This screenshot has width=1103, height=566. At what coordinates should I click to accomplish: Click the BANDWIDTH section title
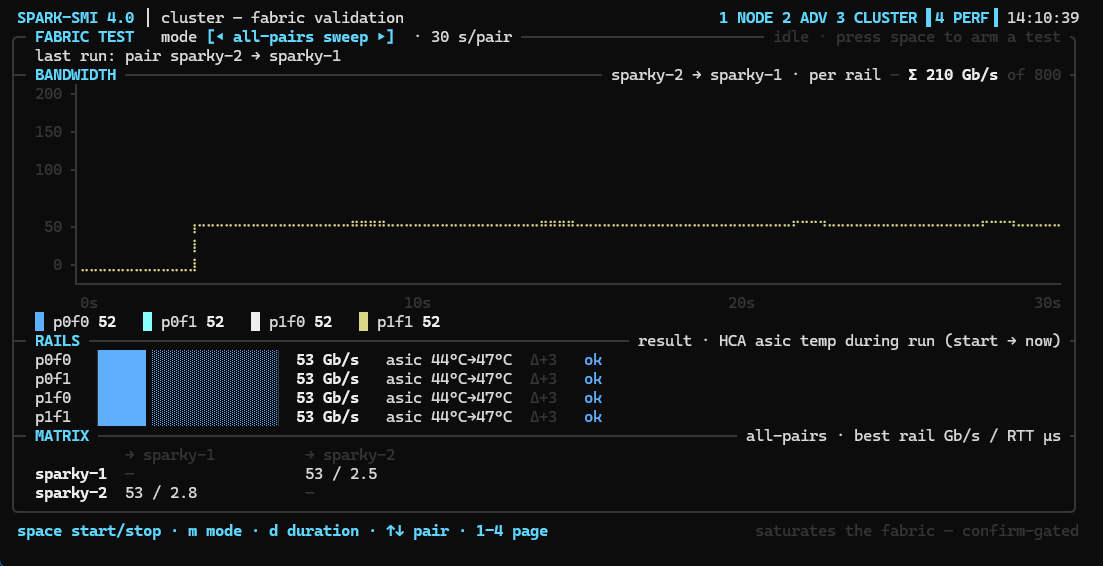75,75
